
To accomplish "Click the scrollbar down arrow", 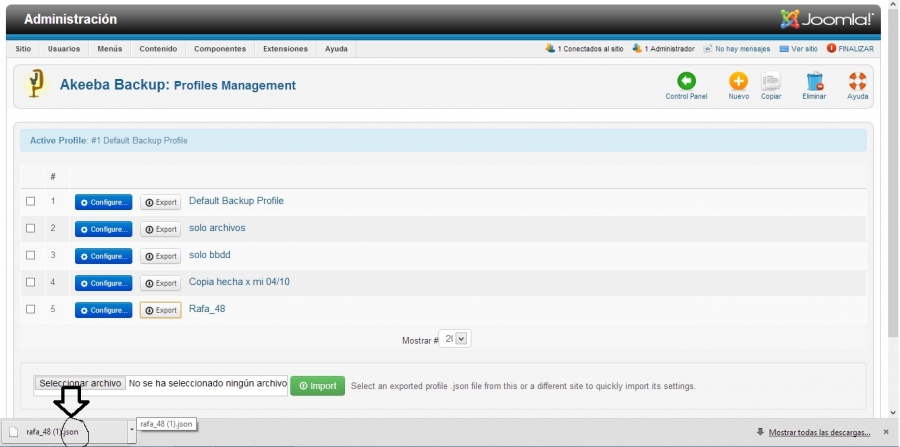I will tap(893, 412).
